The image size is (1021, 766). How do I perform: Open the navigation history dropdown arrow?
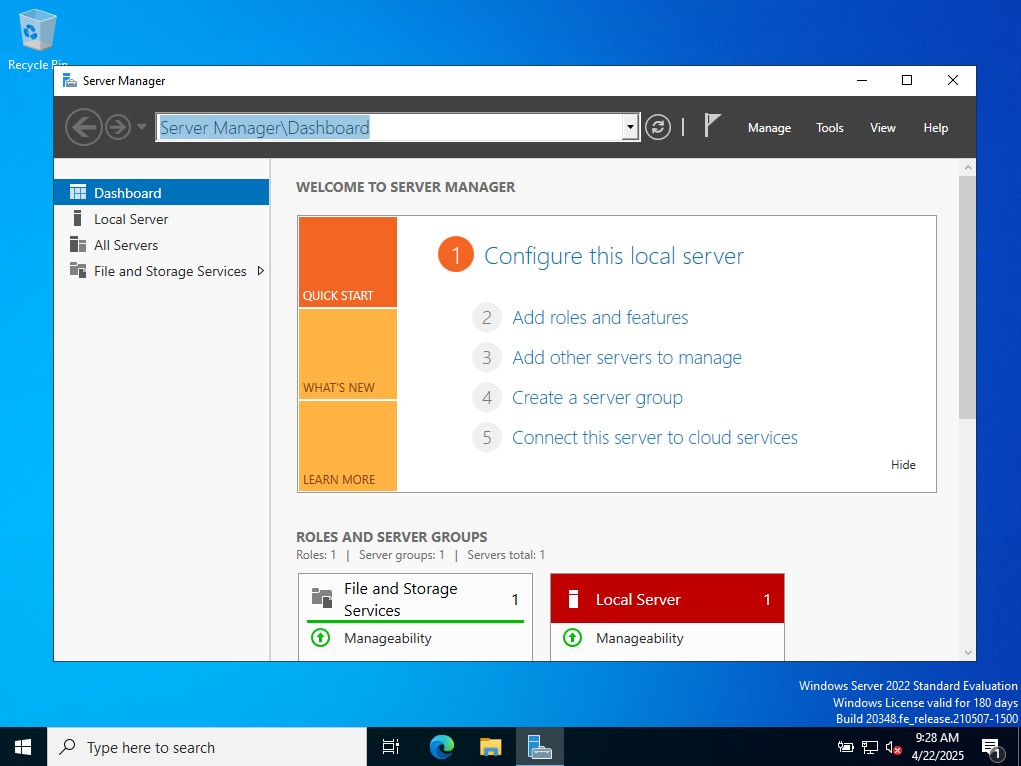141,127
